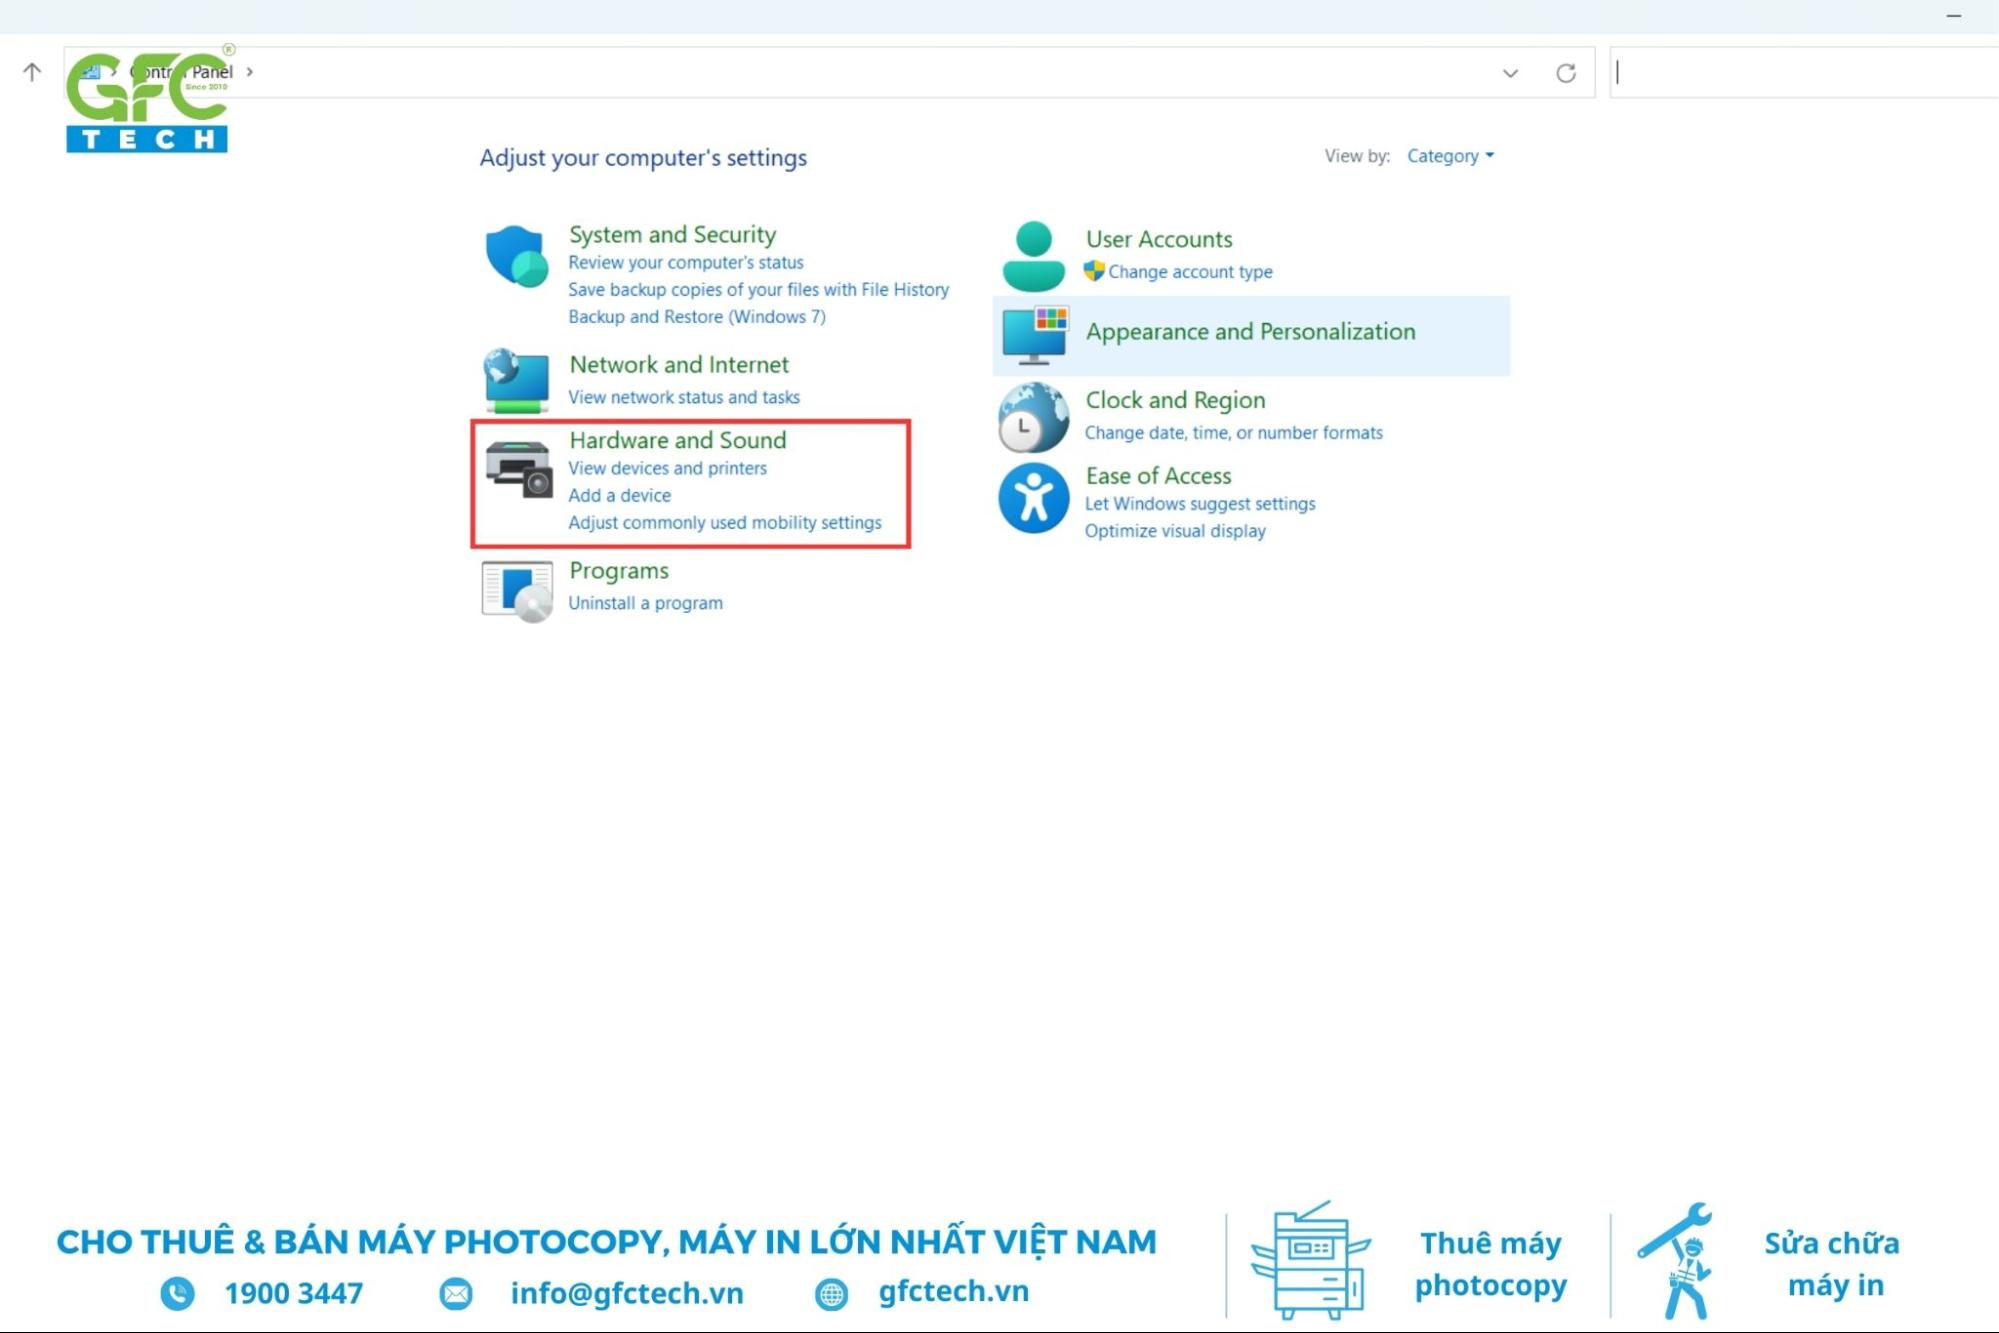Open Network and Internet settings
1999x1333 pixels.
coord(680,363)
